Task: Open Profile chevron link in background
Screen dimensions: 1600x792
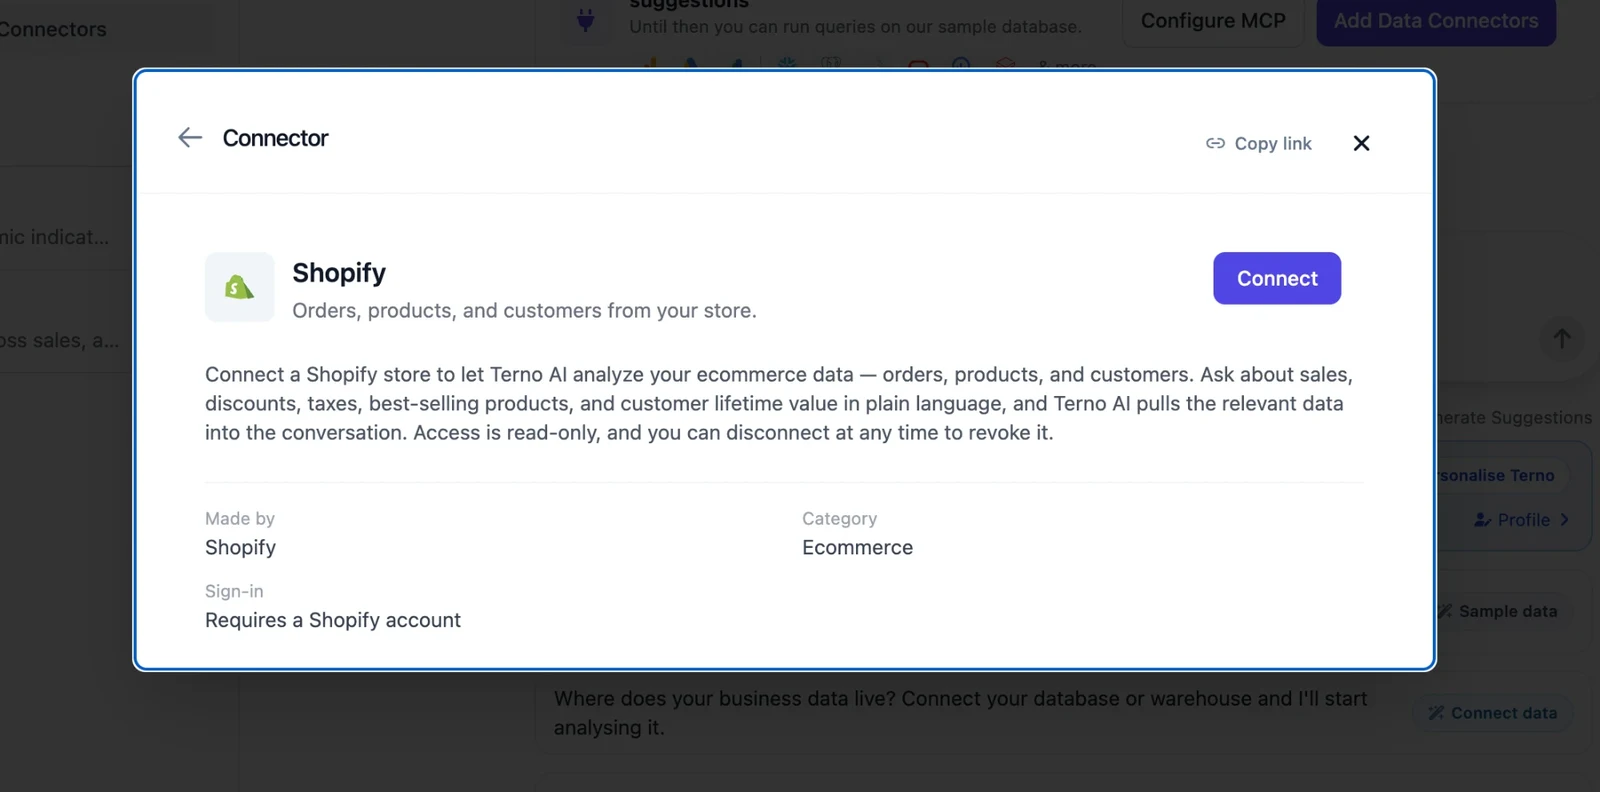Action: point(1521,520)
